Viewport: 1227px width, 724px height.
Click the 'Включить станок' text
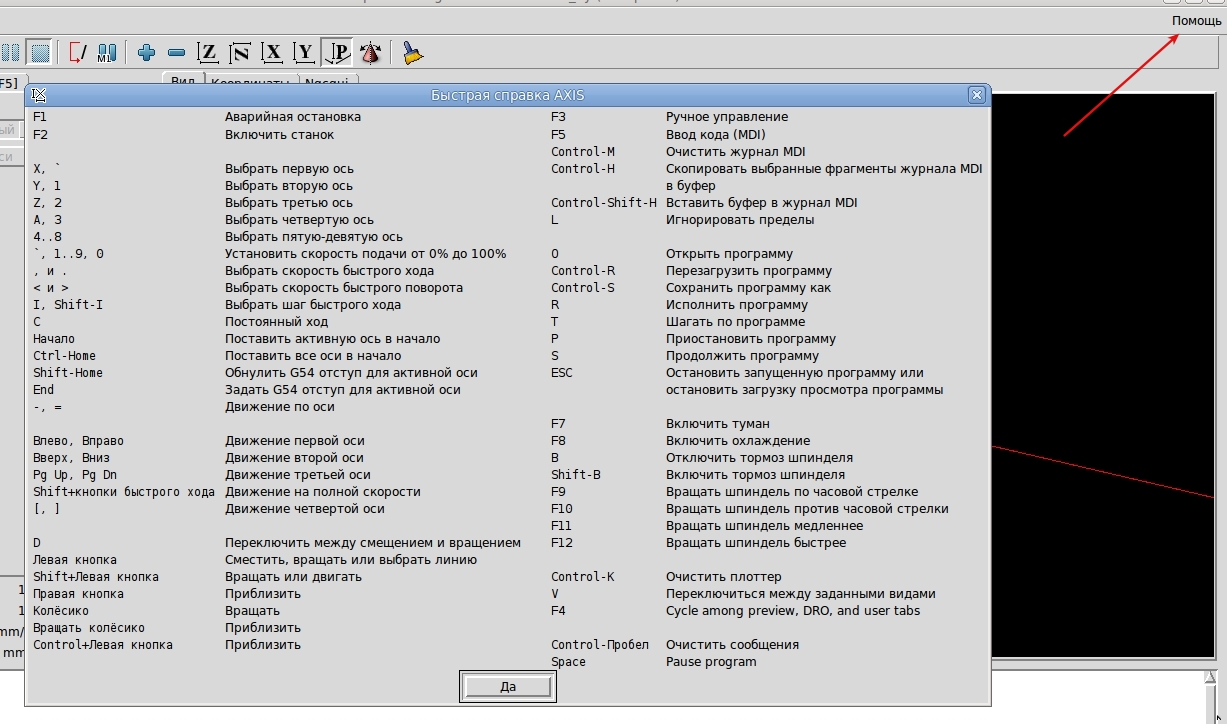point(280,134)
